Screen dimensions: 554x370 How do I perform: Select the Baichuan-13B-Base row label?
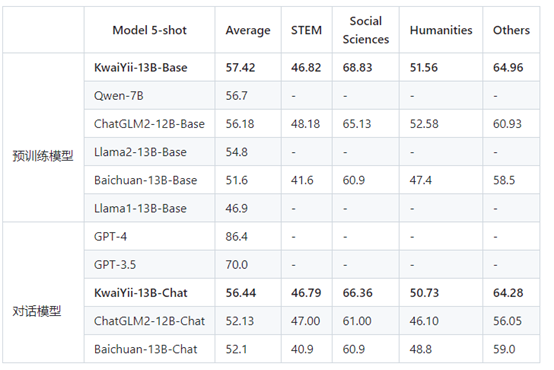click(146, 180)
